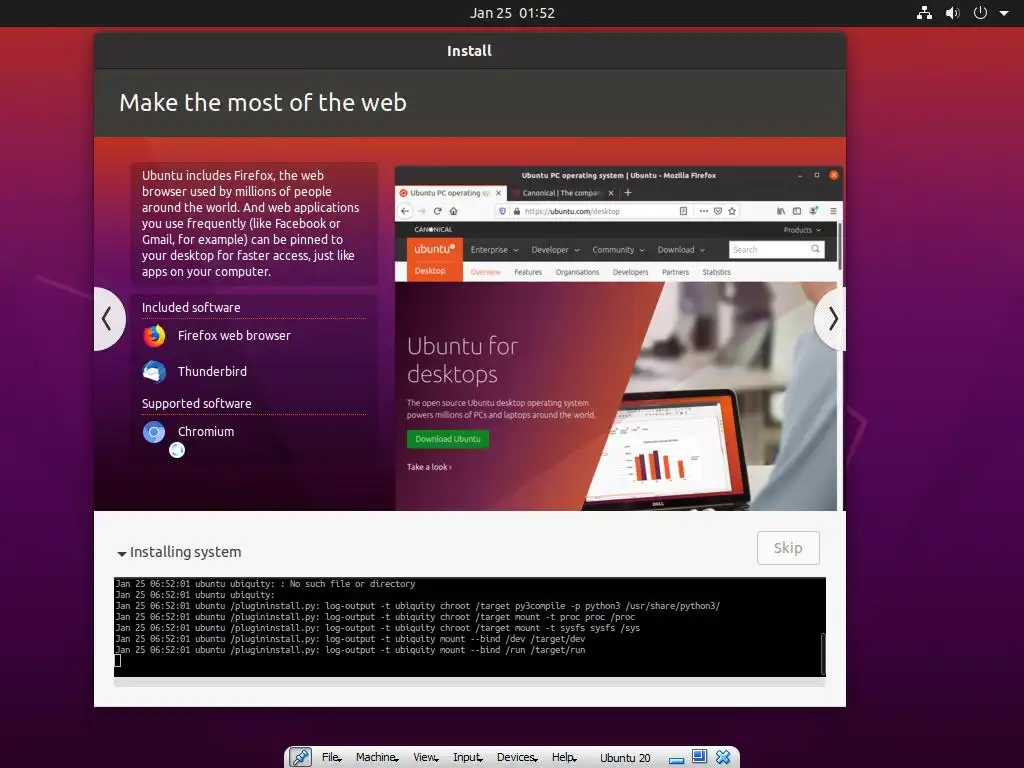Open the Developer dropdown in slideshow page
Screen dimensions: 1024x768
[555, 250]
